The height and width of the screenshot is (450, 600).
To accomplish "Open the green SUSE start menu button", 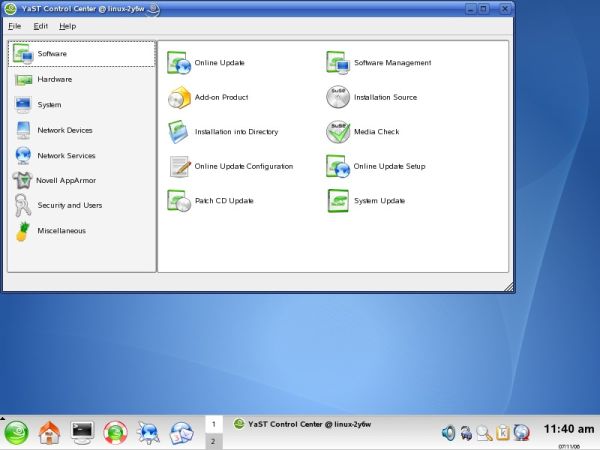I will click(16, 433).
